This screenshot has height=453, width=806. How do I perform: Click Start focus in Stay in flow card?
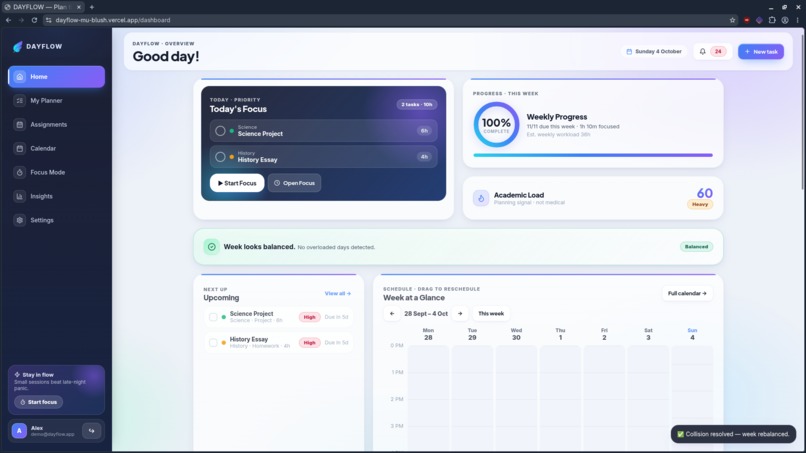tap(39, 402)
